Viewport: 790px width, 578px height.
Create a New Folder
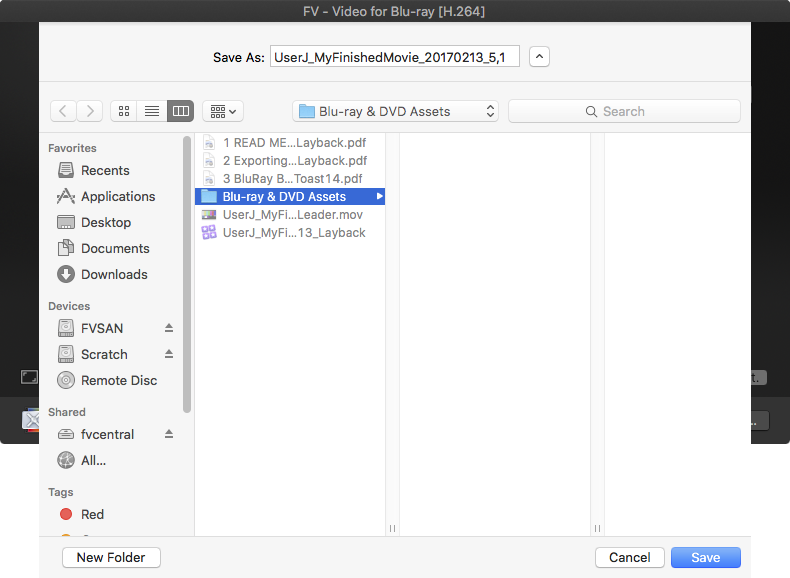coord(111,557)
